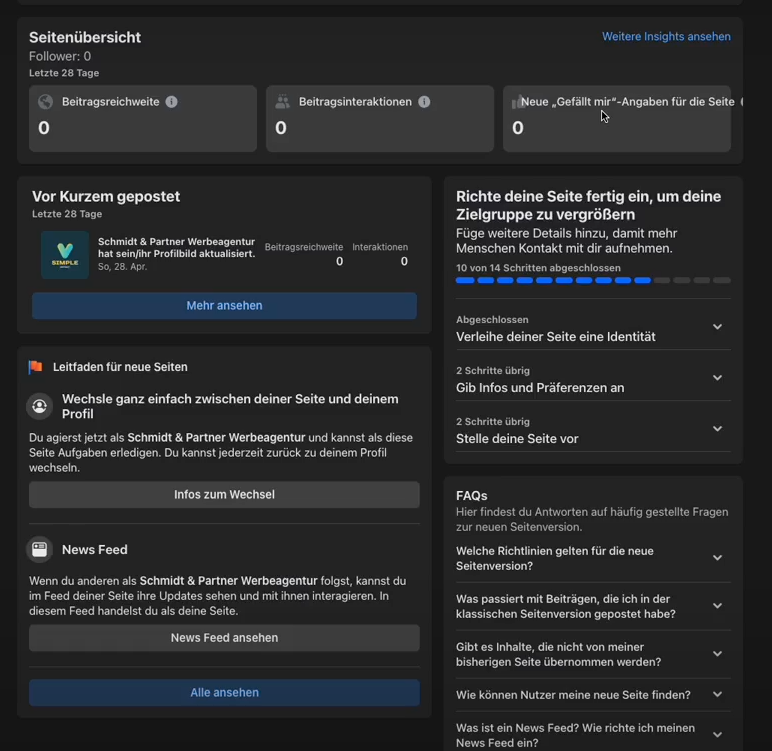
Task: Click the info icon next to Beitragsinteraktionen
Action: point(424,102)
